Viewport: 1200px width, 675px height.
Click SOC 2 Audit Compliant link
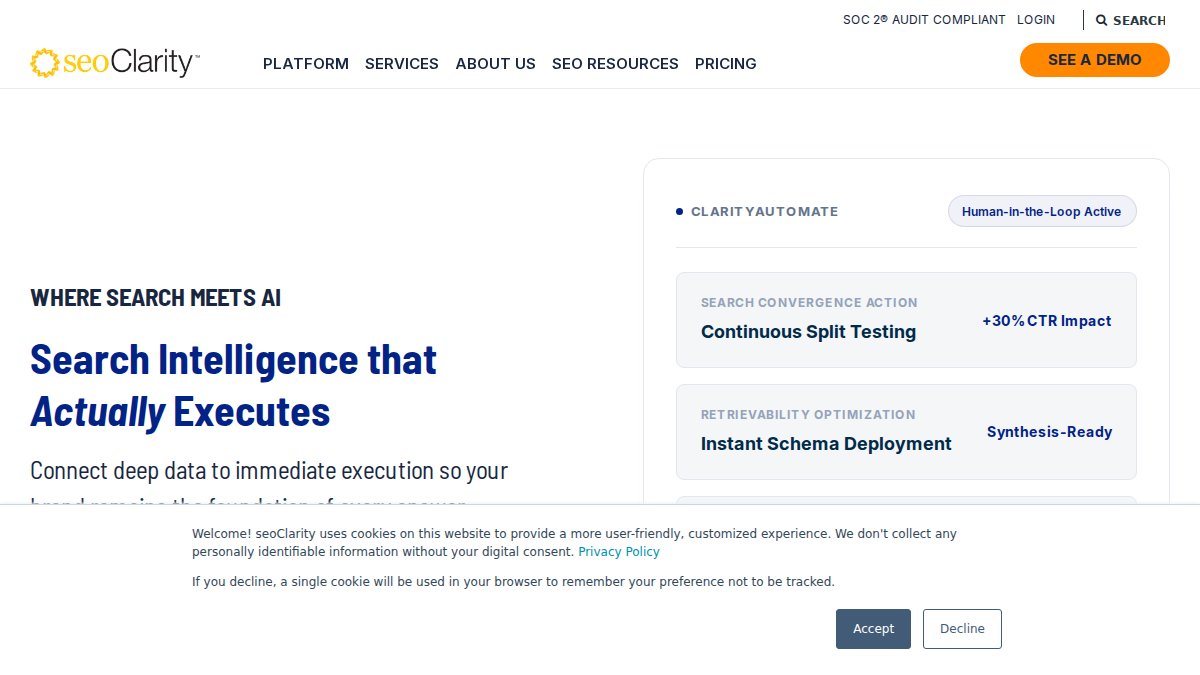tap(924, 20)
